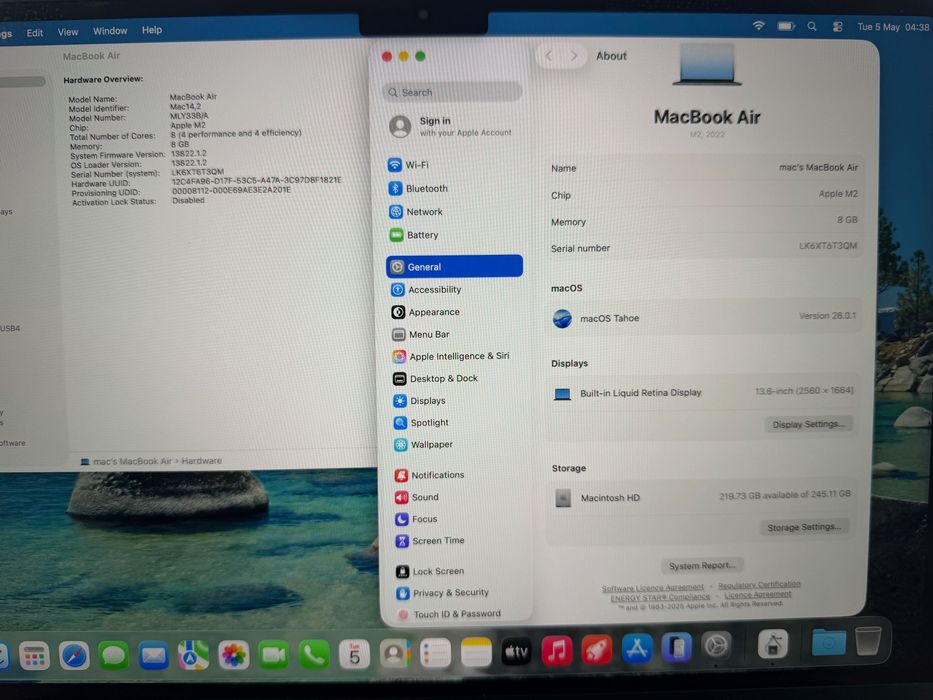This screenshot has height=700, width=933.
Task: Click the System Report button
Action: (702, 565)
